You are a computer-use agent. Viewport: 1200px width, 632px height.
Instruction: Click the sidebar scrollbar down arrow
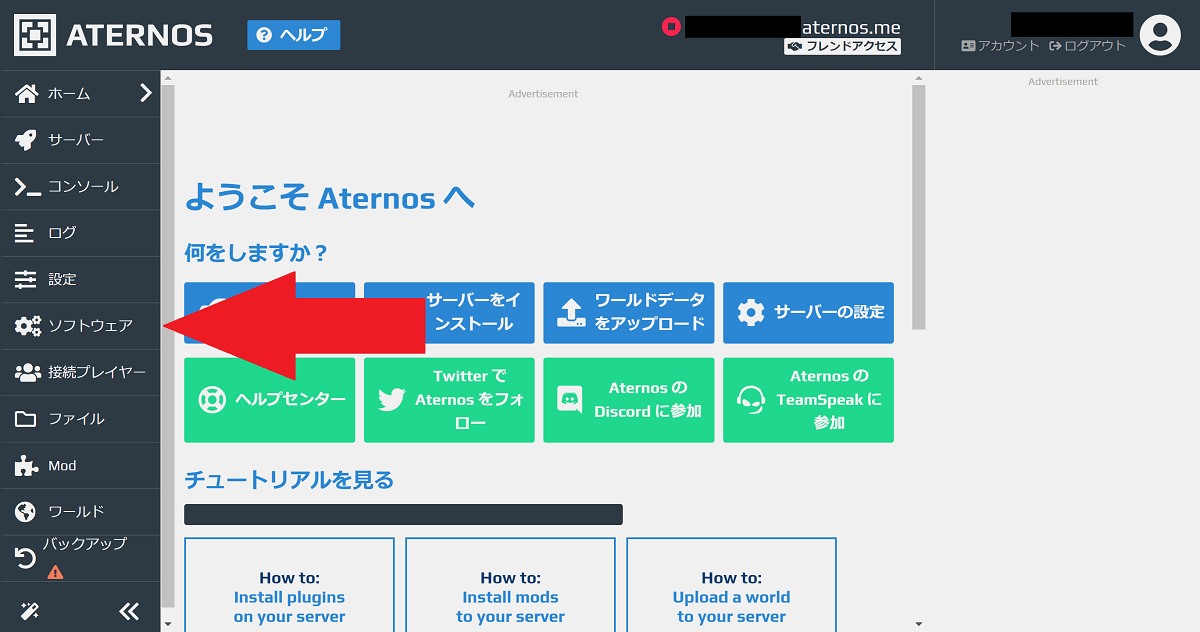coord(168,624)
